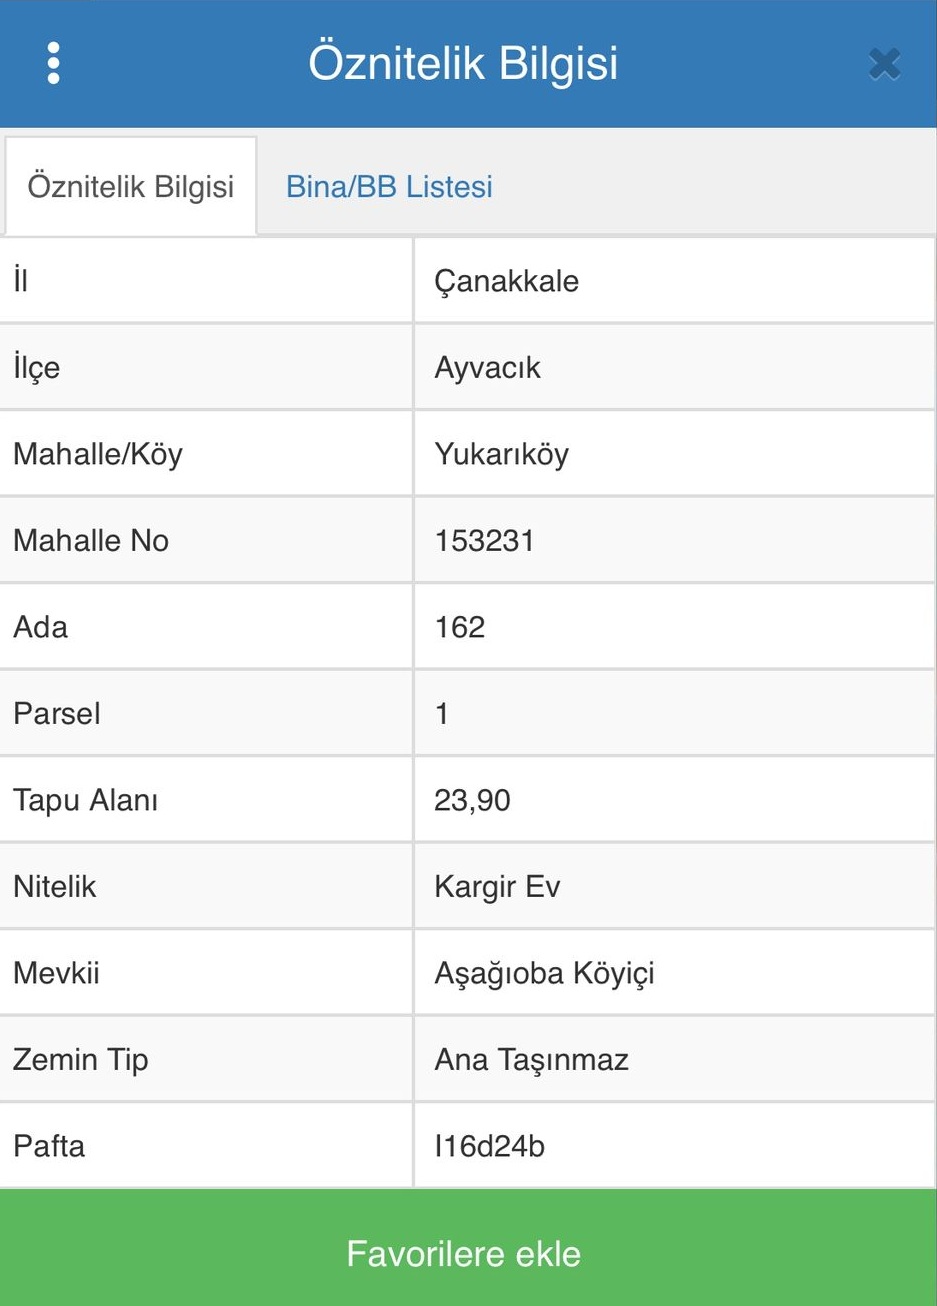Click the Parsel value 1
937x1306 pixels.
coord(442,714)
